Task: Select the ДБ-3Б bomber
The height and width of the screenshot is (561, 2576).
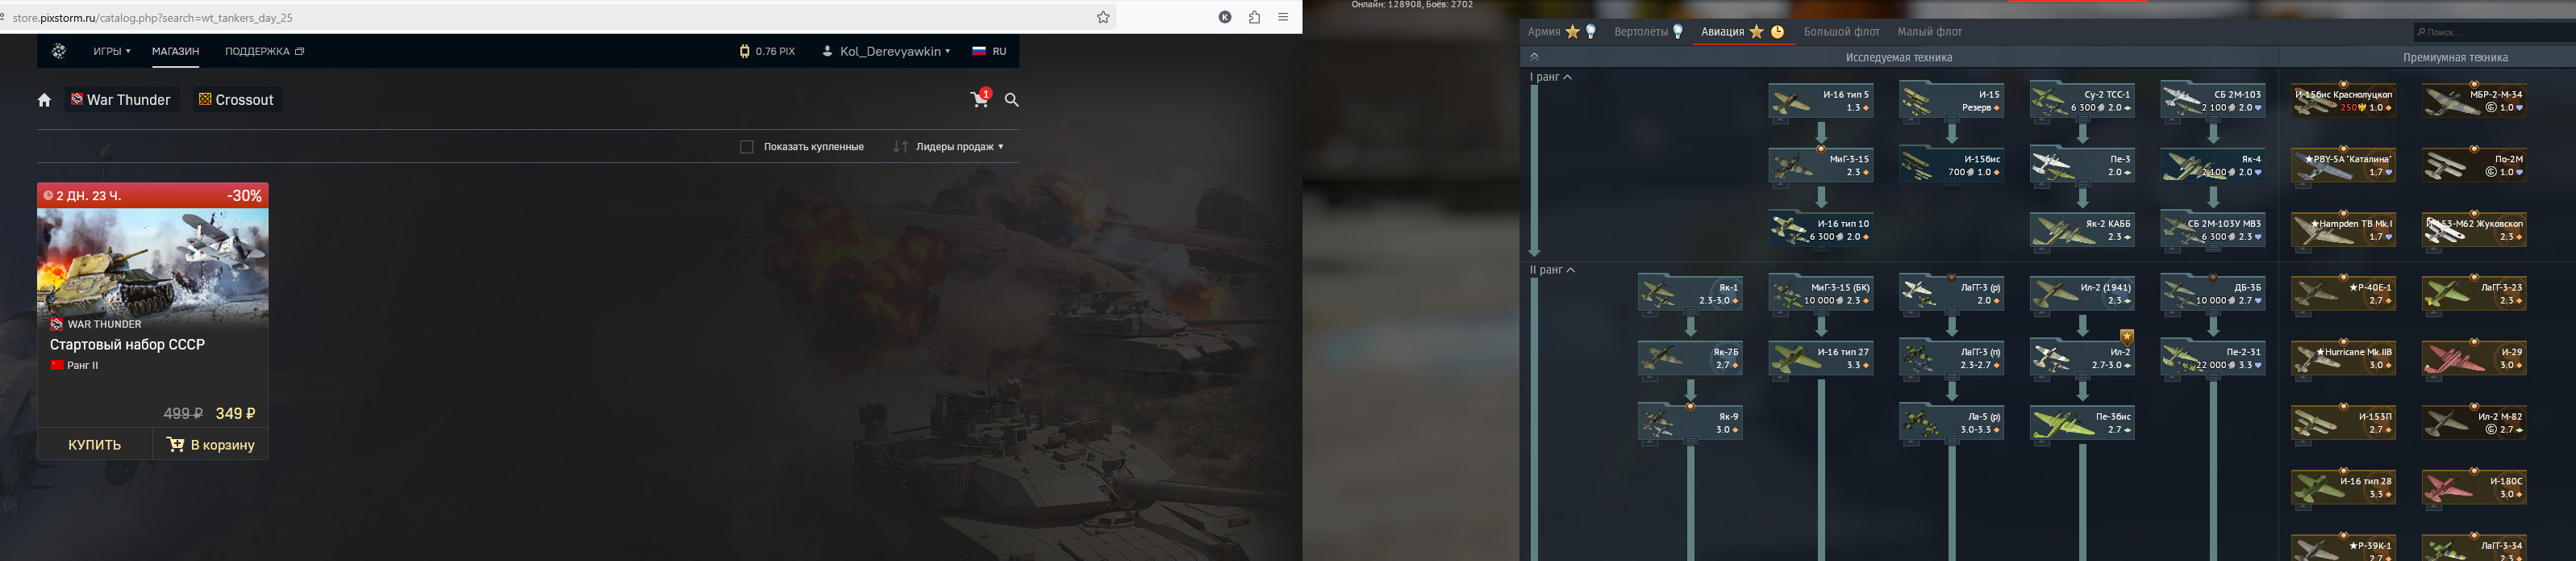Action: (2213, 294)
